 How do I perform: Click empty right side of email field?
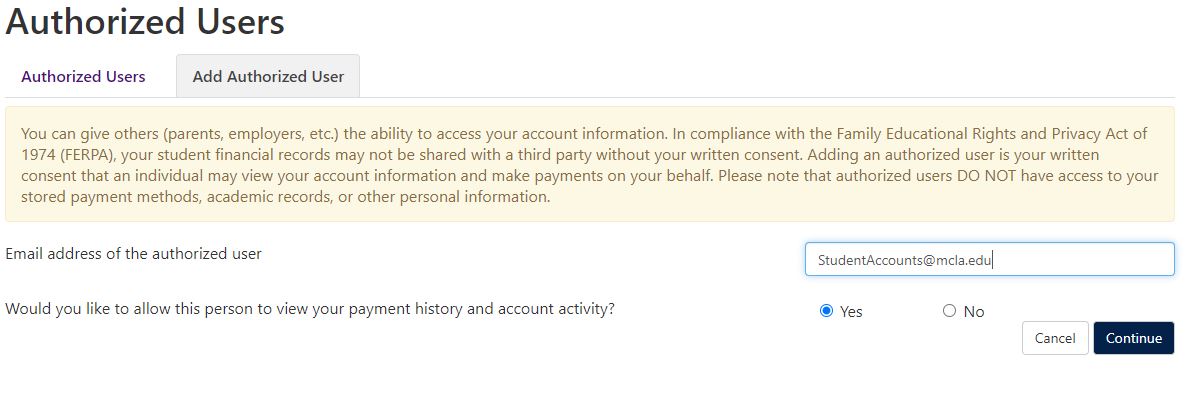point(1084,259)
